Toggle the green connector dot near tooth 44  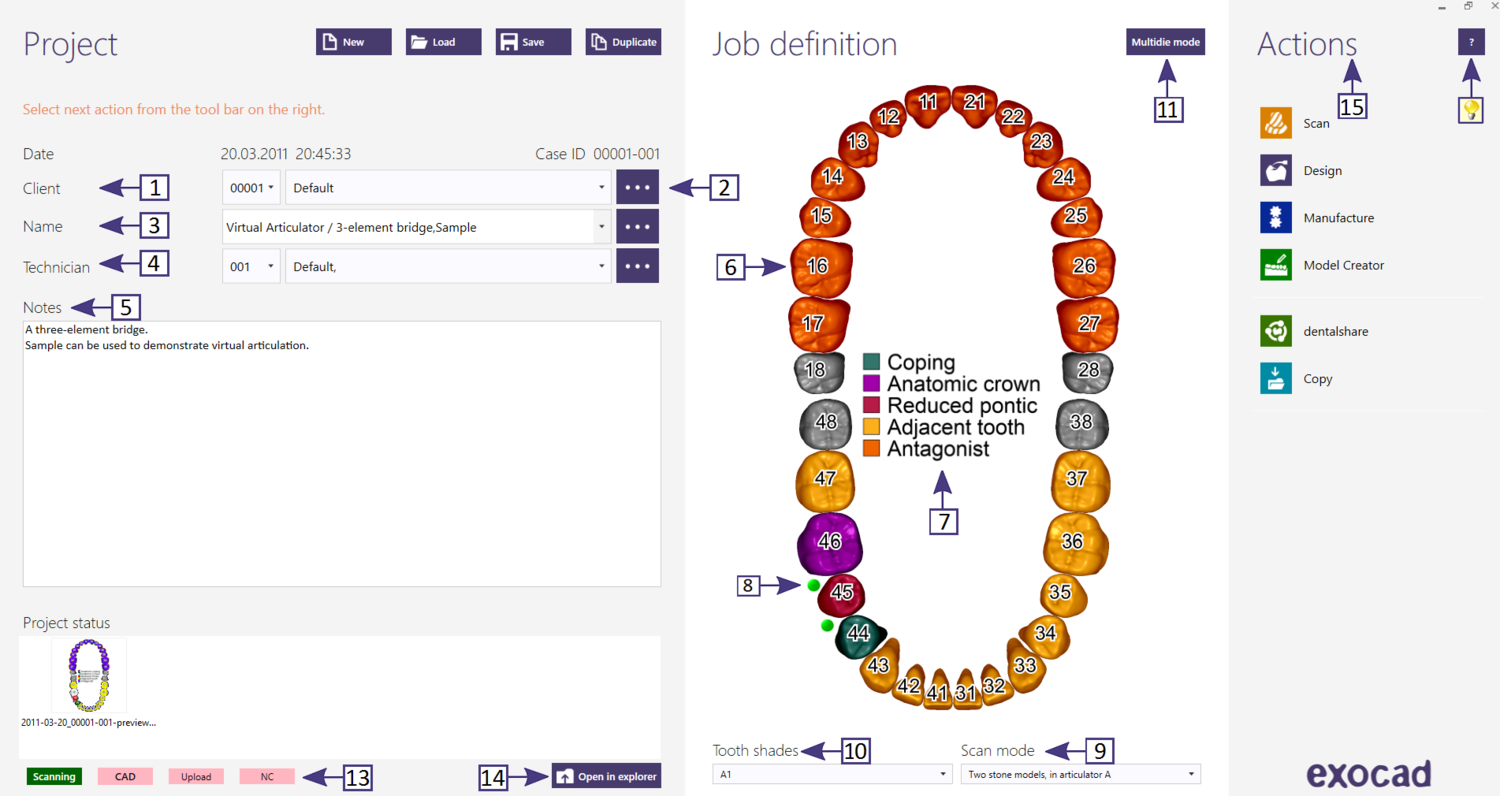[827, 626]
